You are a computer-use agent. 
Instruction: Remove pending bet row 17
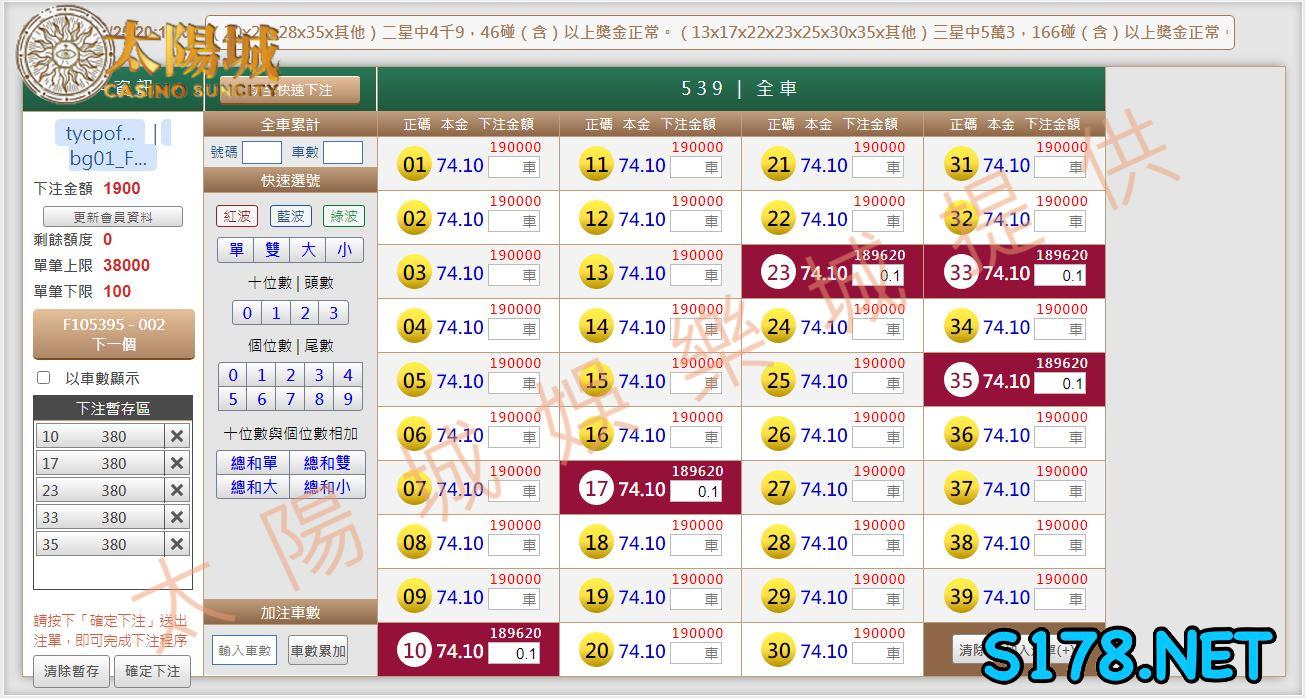pyautogui.click(x=177, y=463)
